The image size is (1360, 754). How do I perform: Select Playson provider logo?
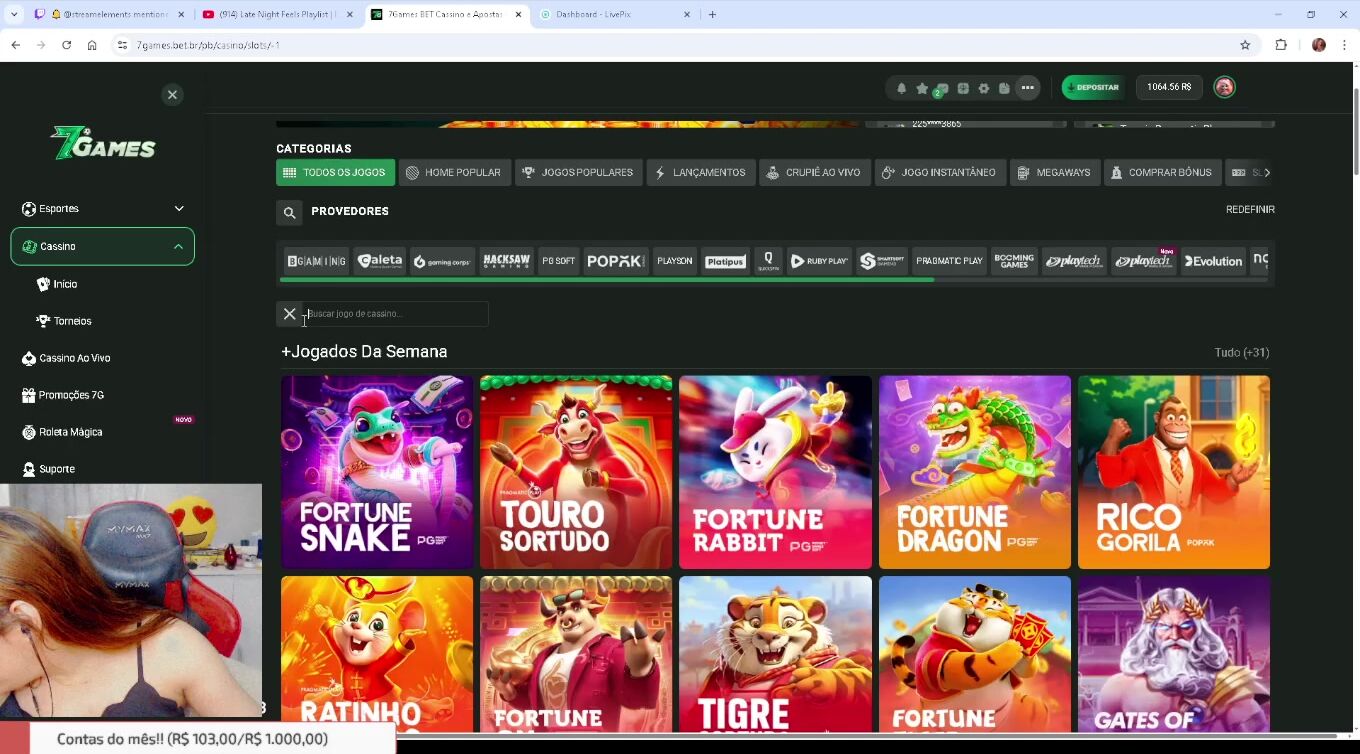[674, 261]
